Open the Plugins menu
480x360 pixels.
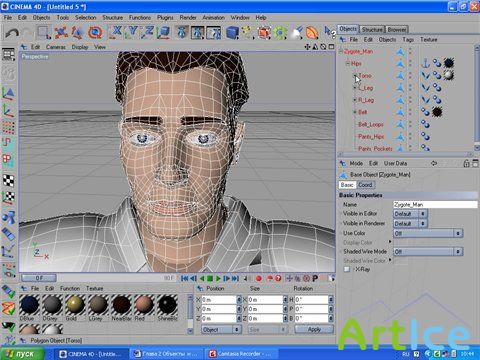click(x=165, y=17)
